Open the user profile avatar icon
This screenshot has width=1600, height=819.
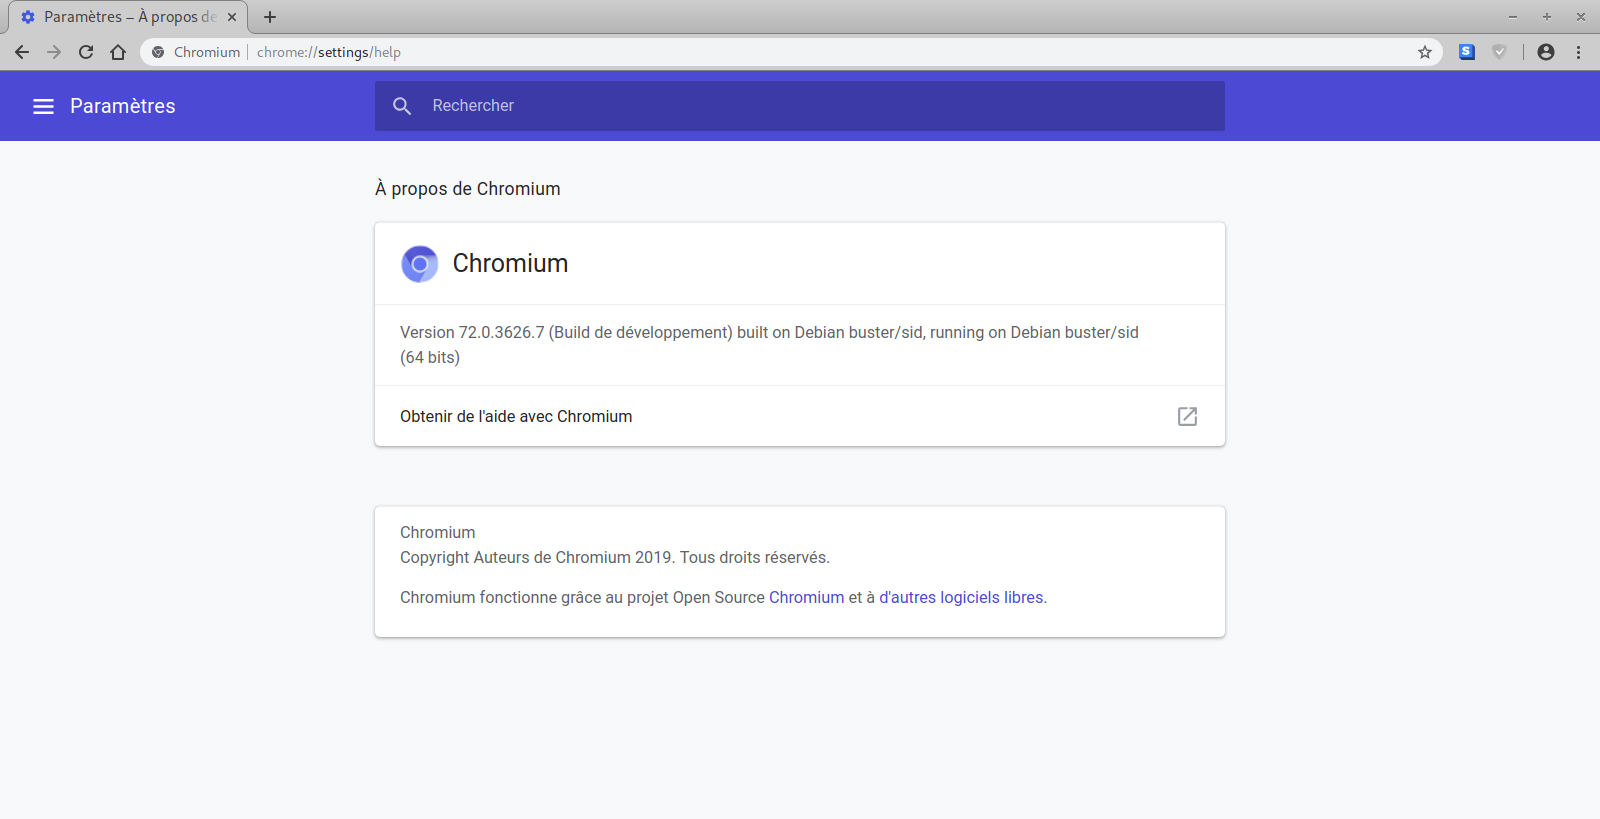pos(1546,52)
